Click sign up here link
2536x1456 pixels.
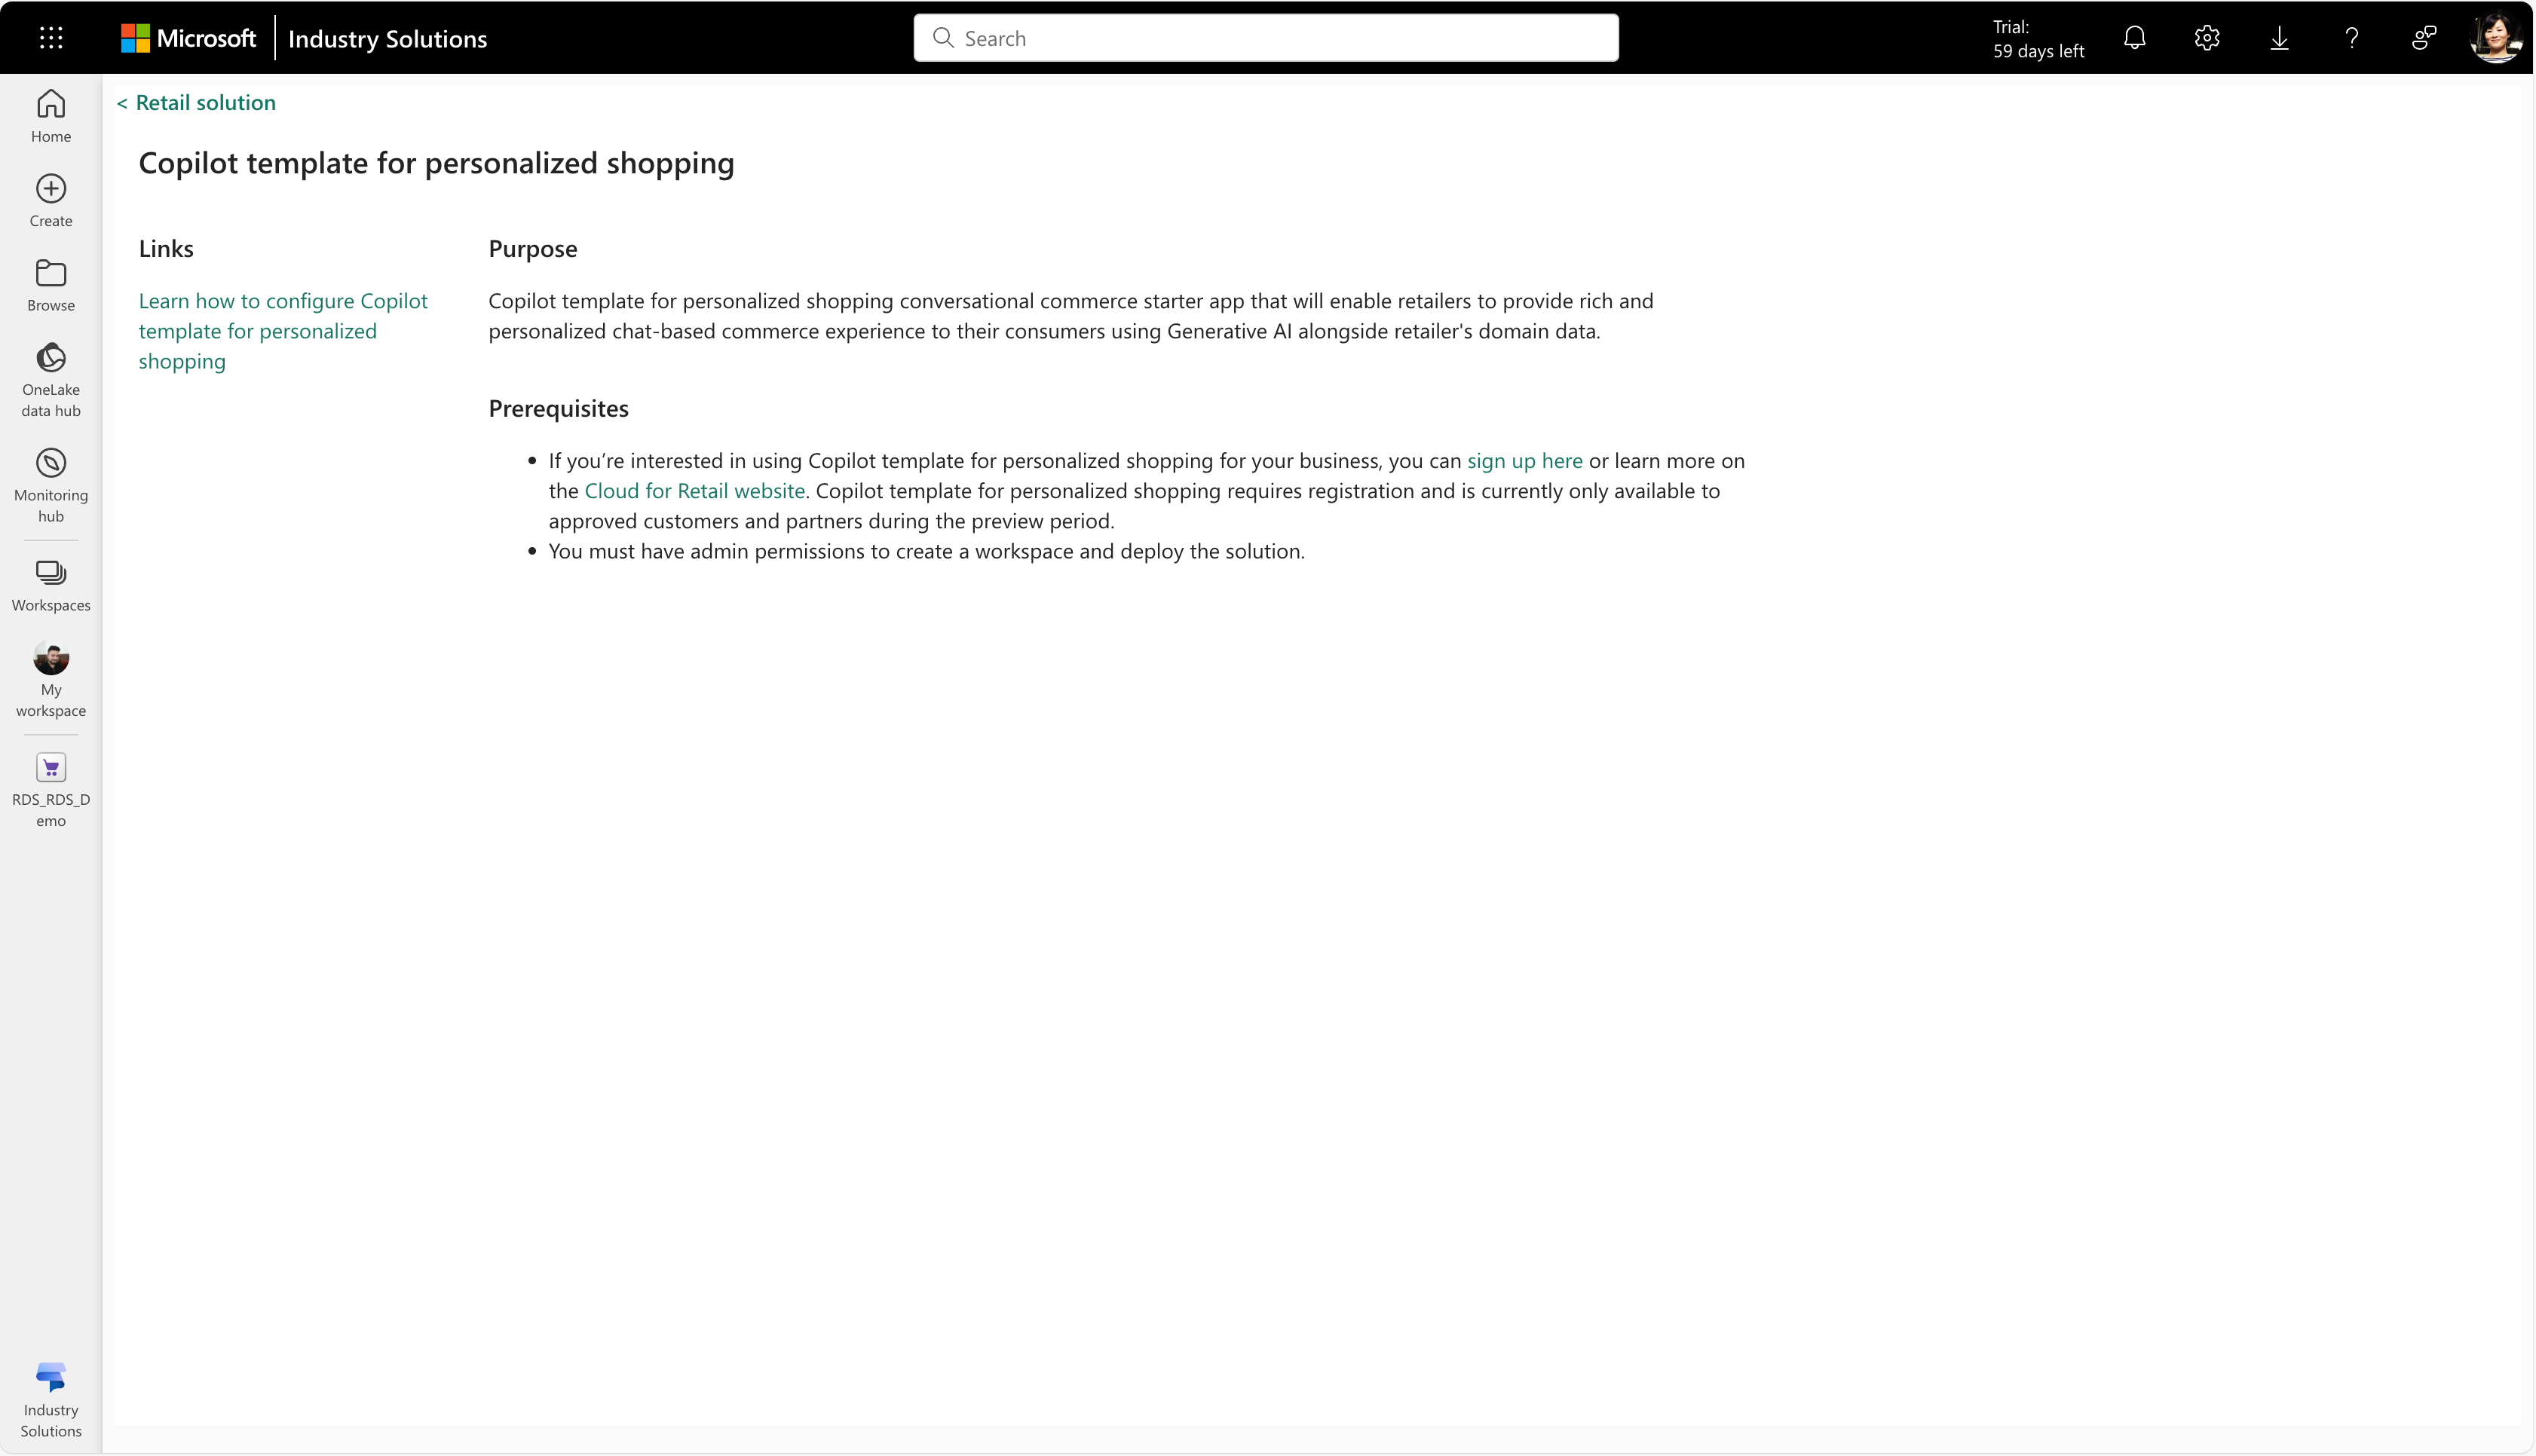point(1524,460)
